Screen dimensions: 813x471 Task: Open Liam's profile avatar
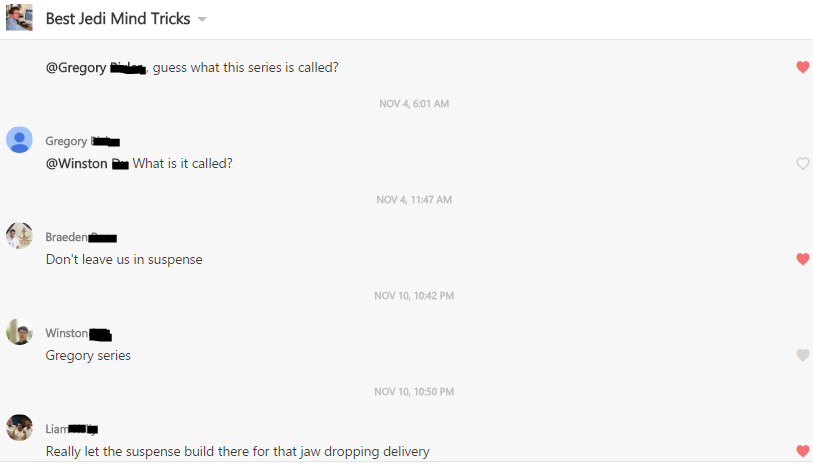[19, 428]
